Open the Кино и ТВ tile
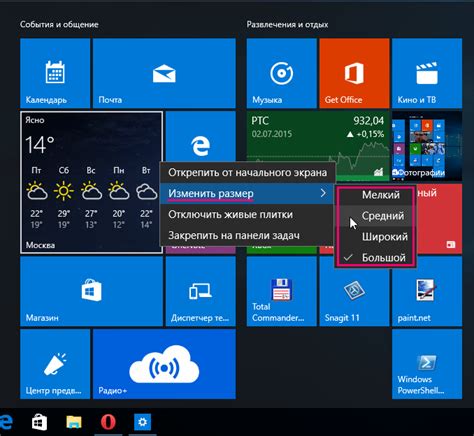This screenshot has width=474, height=436. point(427,73)
